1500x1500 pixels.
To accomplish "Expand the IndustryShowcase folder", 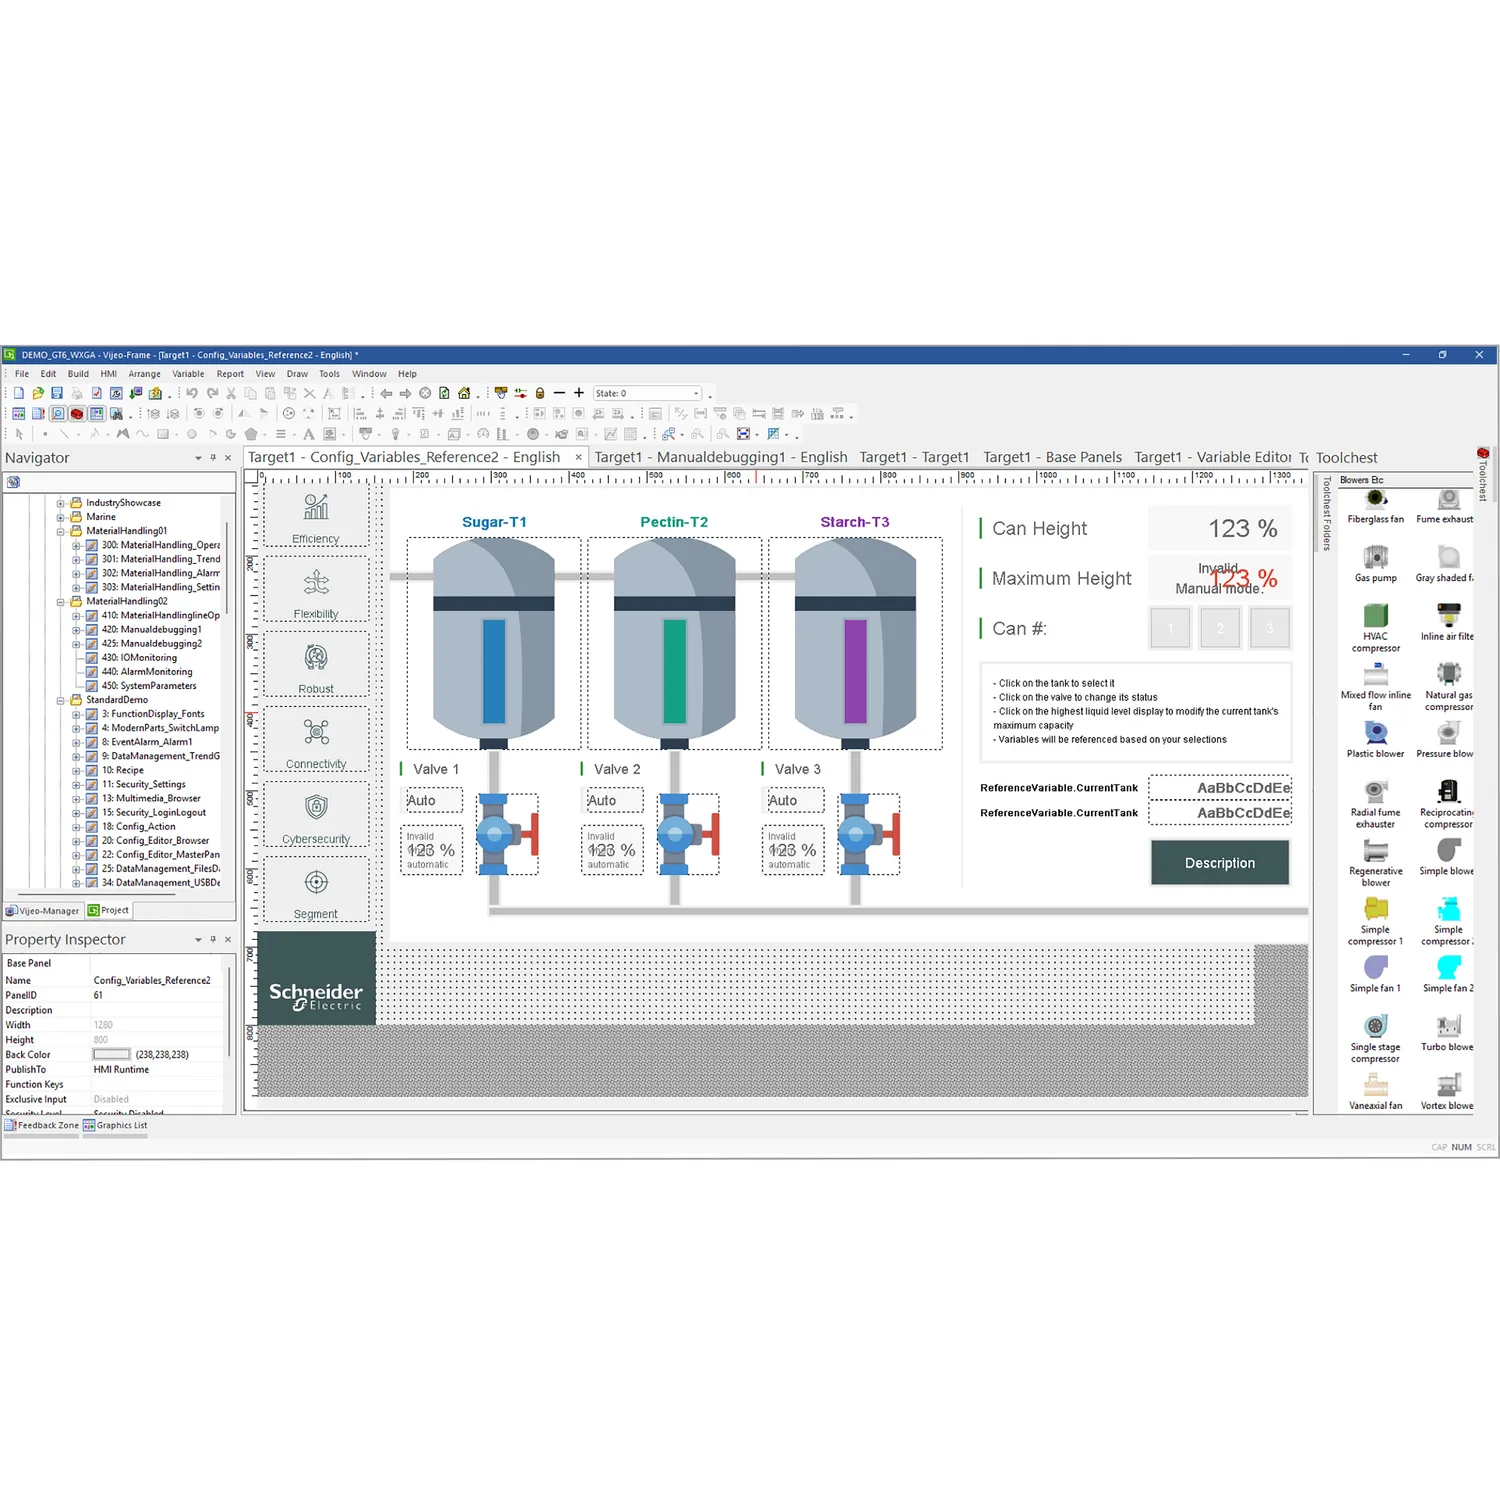I will [x=61, y=503].
